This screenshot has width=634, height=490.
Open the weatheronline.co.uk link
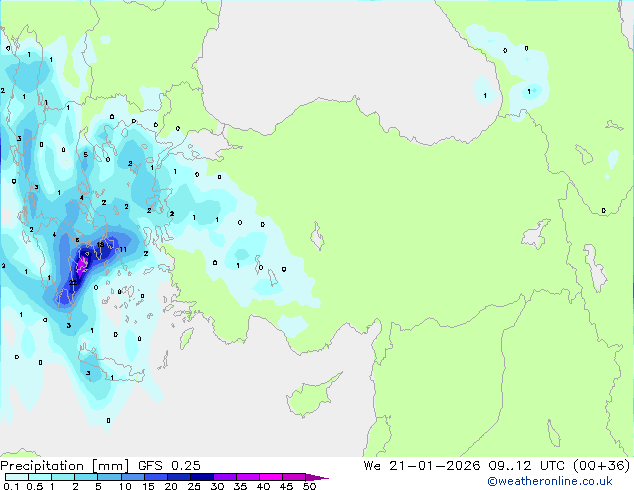(x=549, y=481)
